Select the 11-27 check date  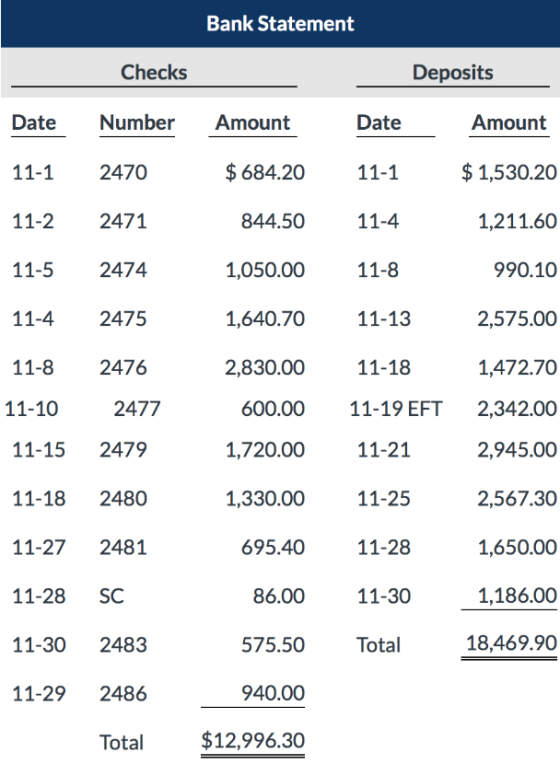coord(39,547)
